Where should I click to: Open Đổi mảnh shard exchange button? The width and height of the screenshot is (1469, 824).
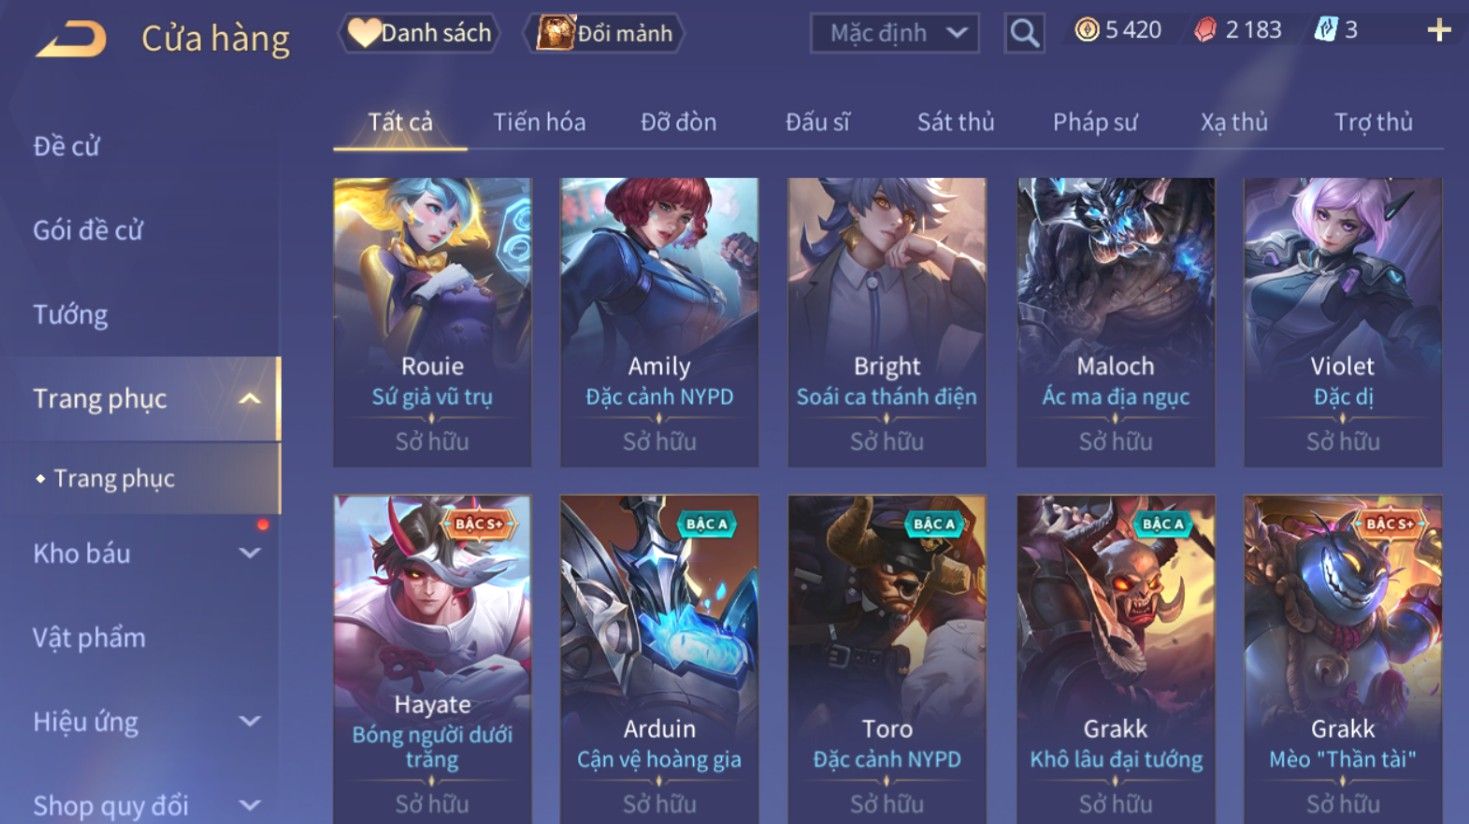pos(604,33)
